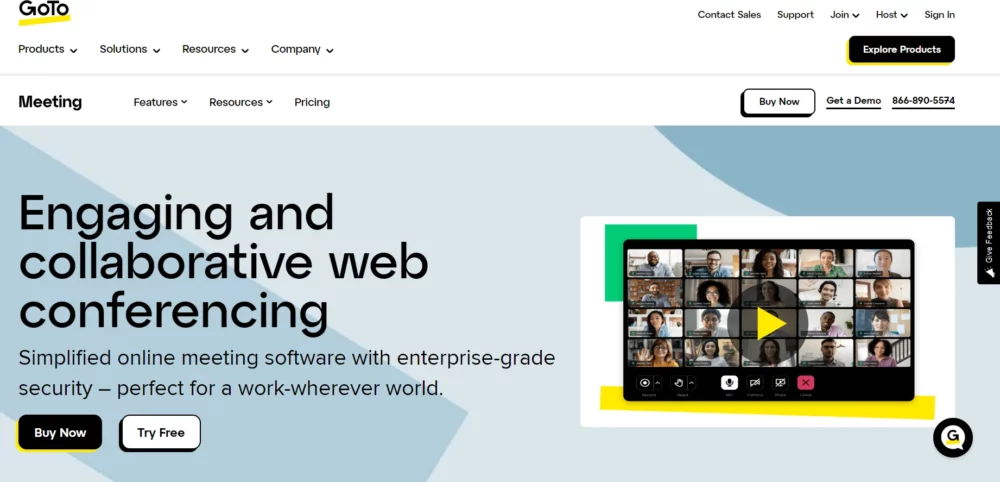This screenshot has height=482, width=1000.
Task: Click the Explore Products button
Action: [901, 50]
